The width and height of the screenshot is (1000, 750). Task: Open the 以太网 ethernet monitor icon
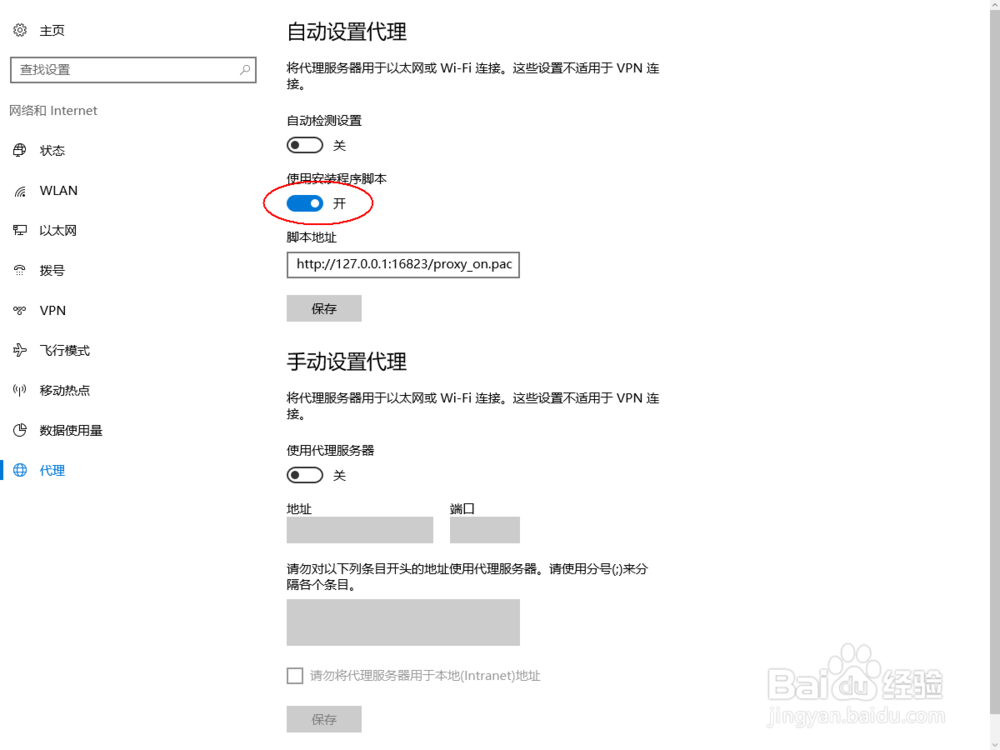[20, 230]
